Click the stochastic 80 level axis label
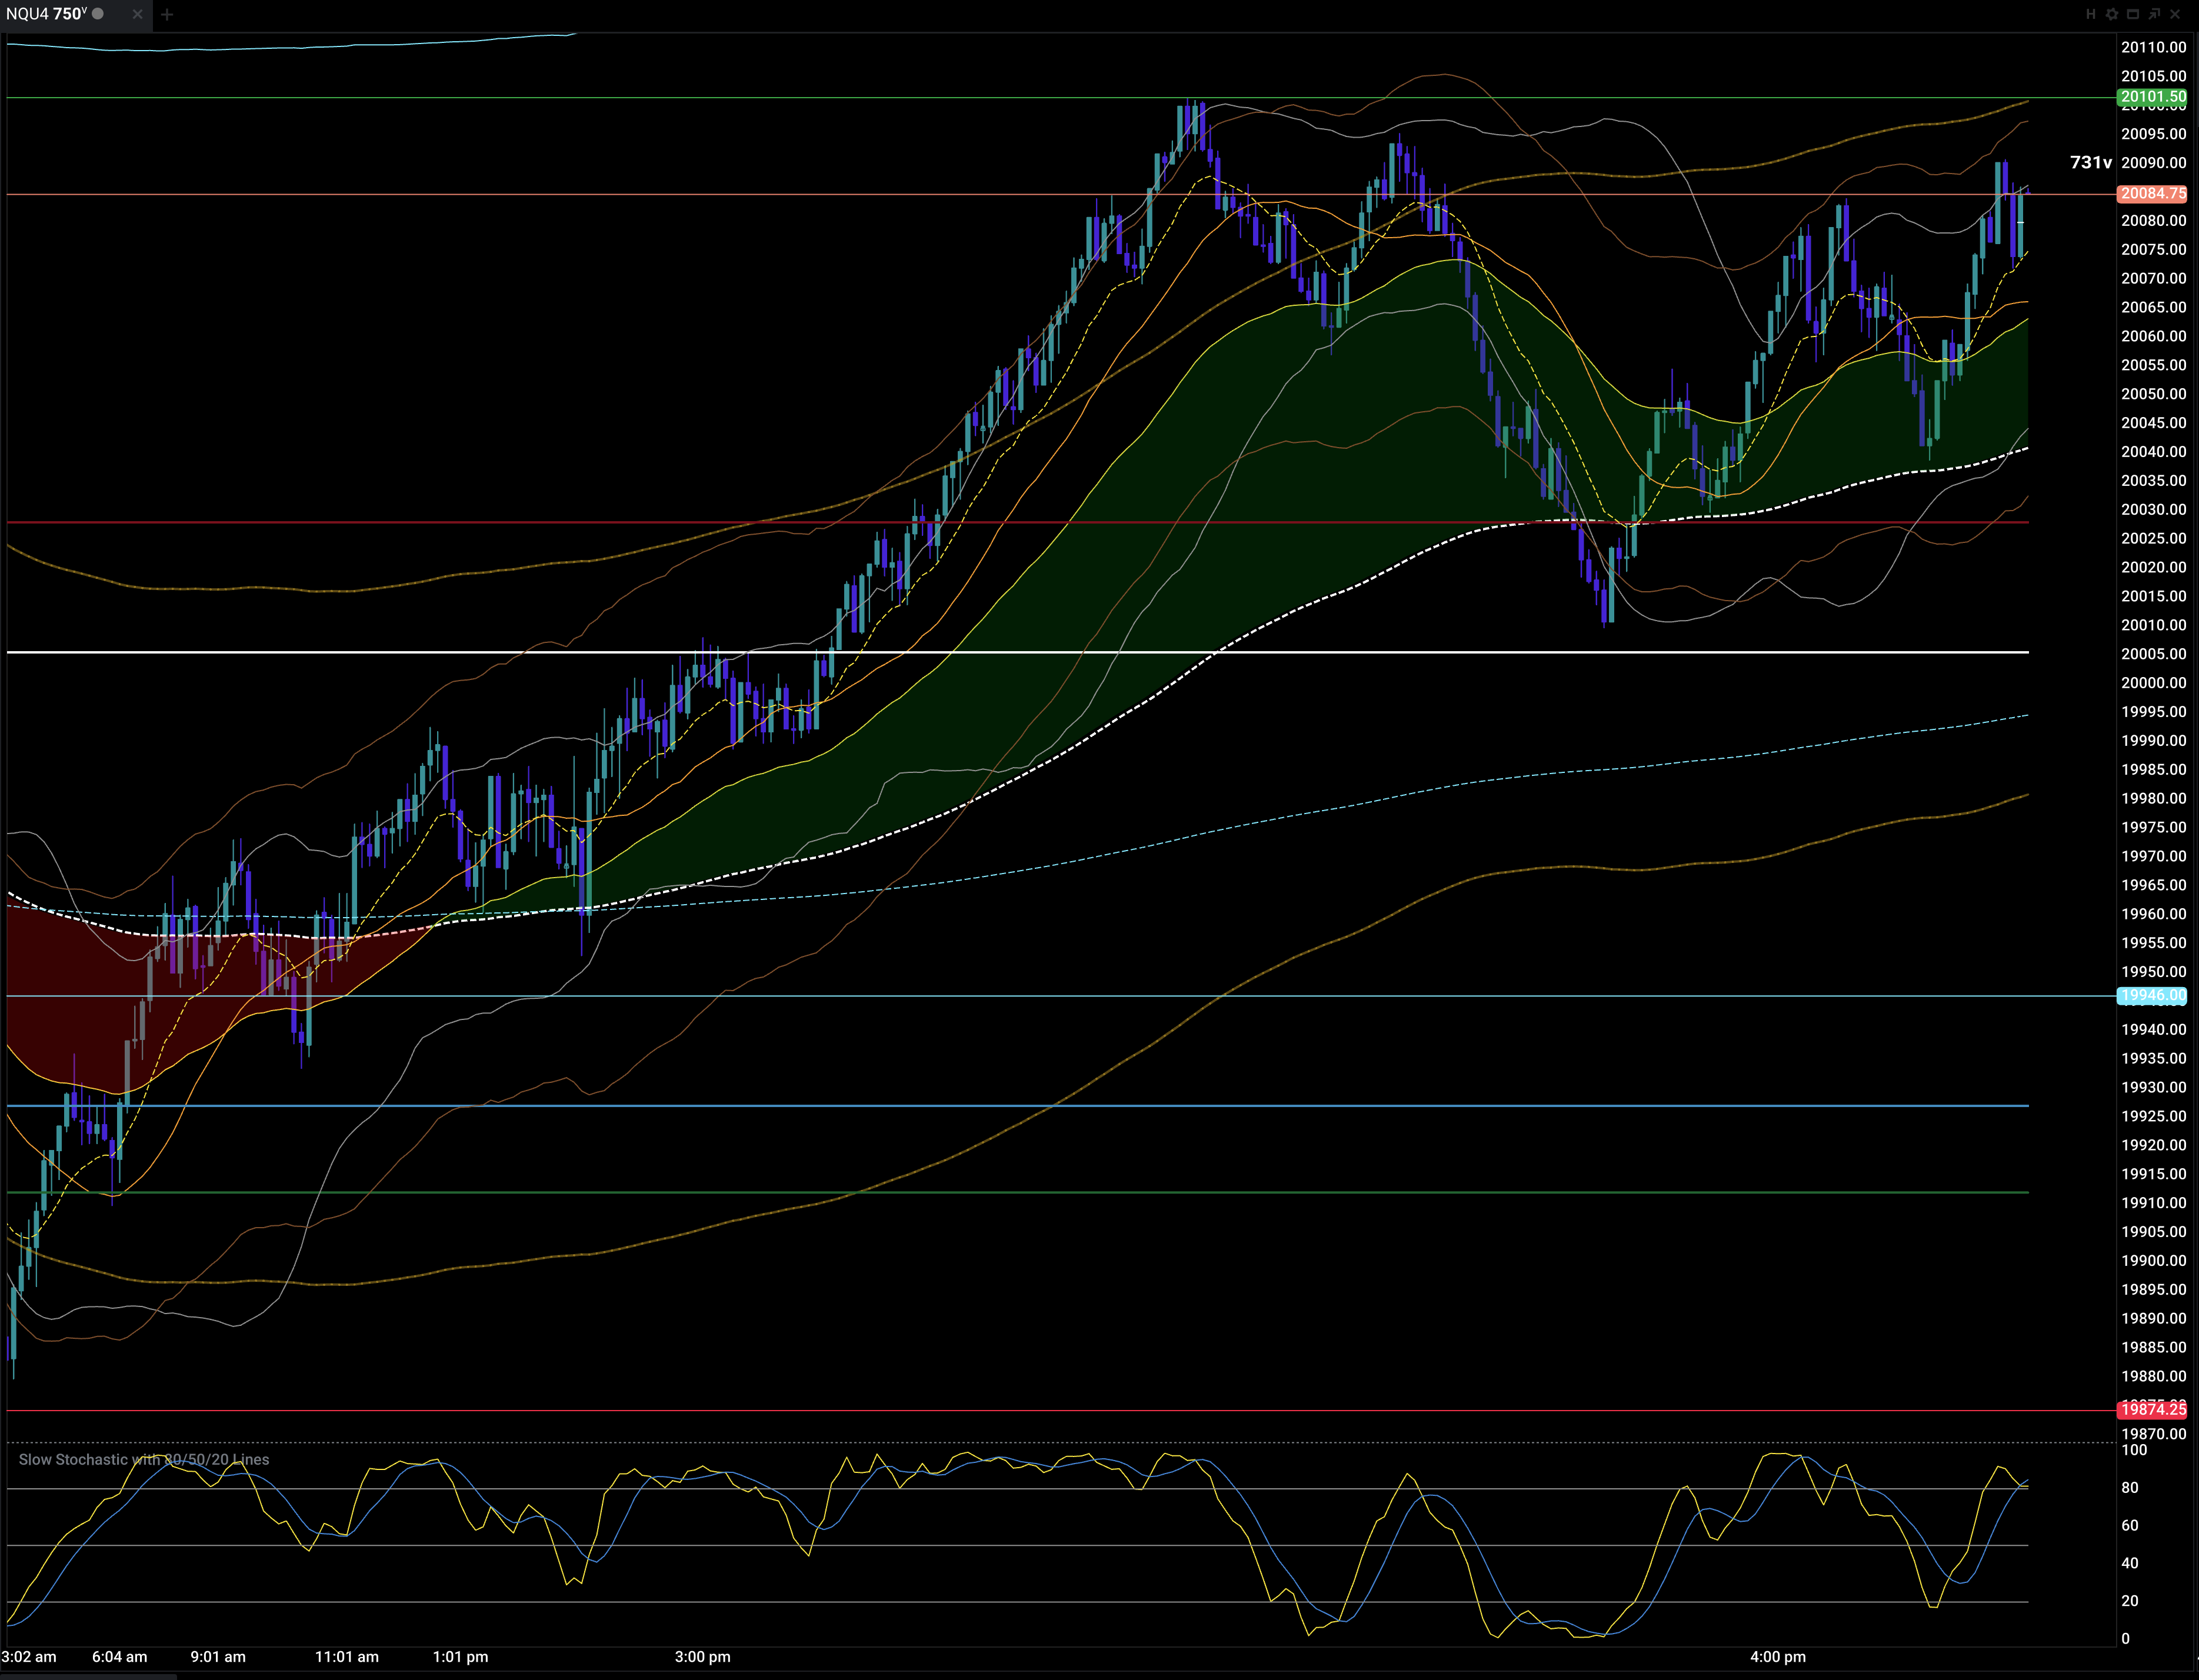The height and width of the screenshot is (1680, 2199). click(2130, 1488)
